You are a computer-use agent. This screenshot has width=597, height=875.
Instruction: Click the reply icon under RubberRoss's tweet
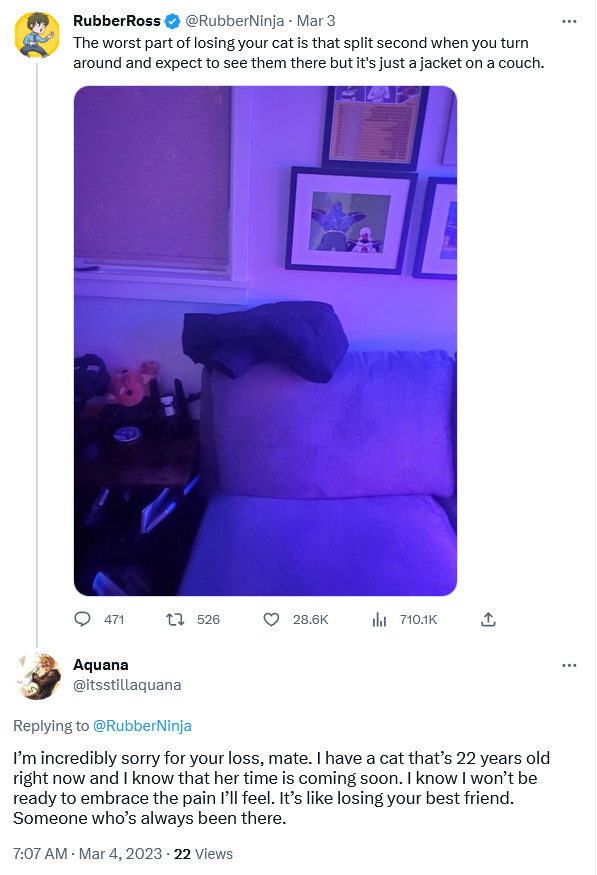click(83, 619)
